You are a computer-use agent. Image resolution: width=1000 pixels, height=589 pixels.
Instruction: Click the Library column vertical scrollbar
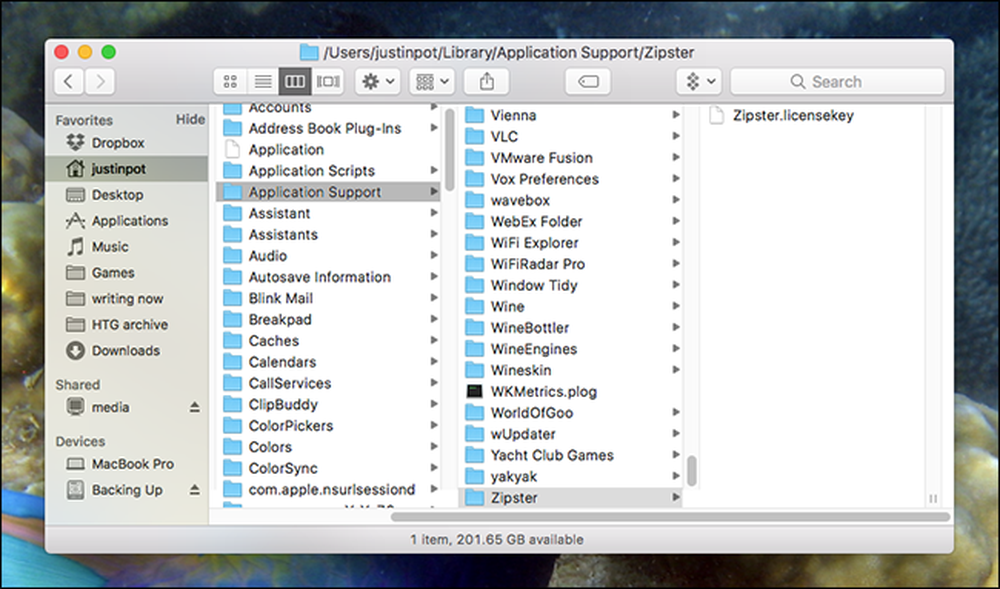(x=450, y=149)
